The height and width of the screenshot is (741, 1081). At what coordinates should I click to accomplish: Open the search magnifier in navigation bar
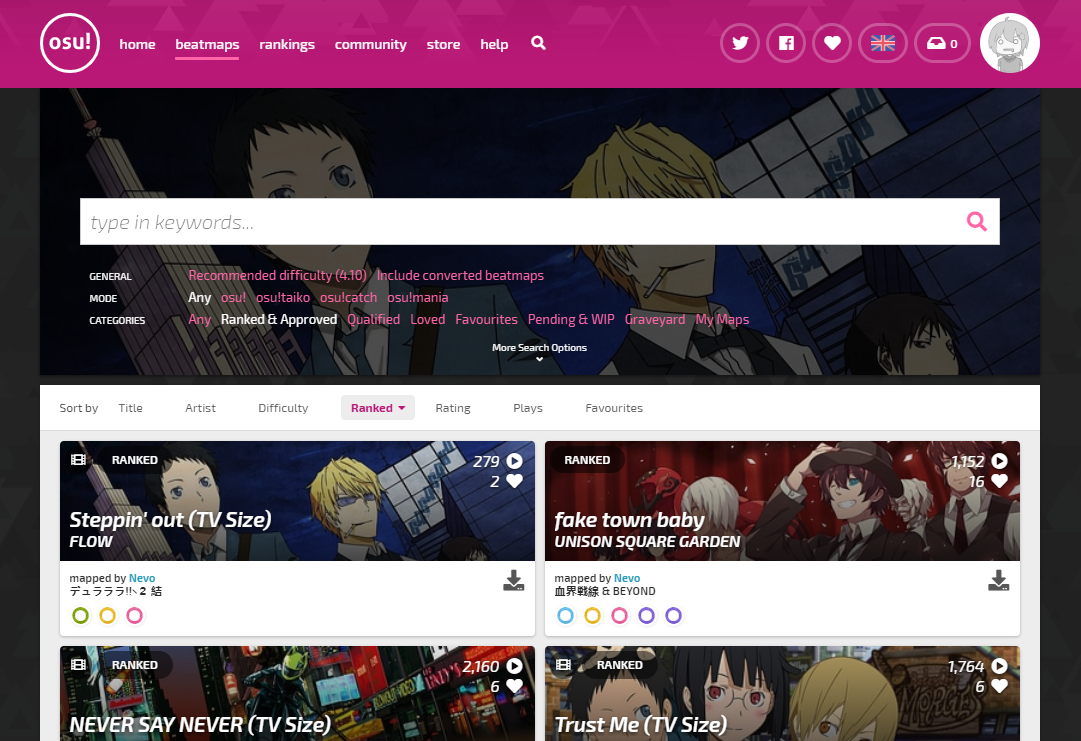(538, 43)
